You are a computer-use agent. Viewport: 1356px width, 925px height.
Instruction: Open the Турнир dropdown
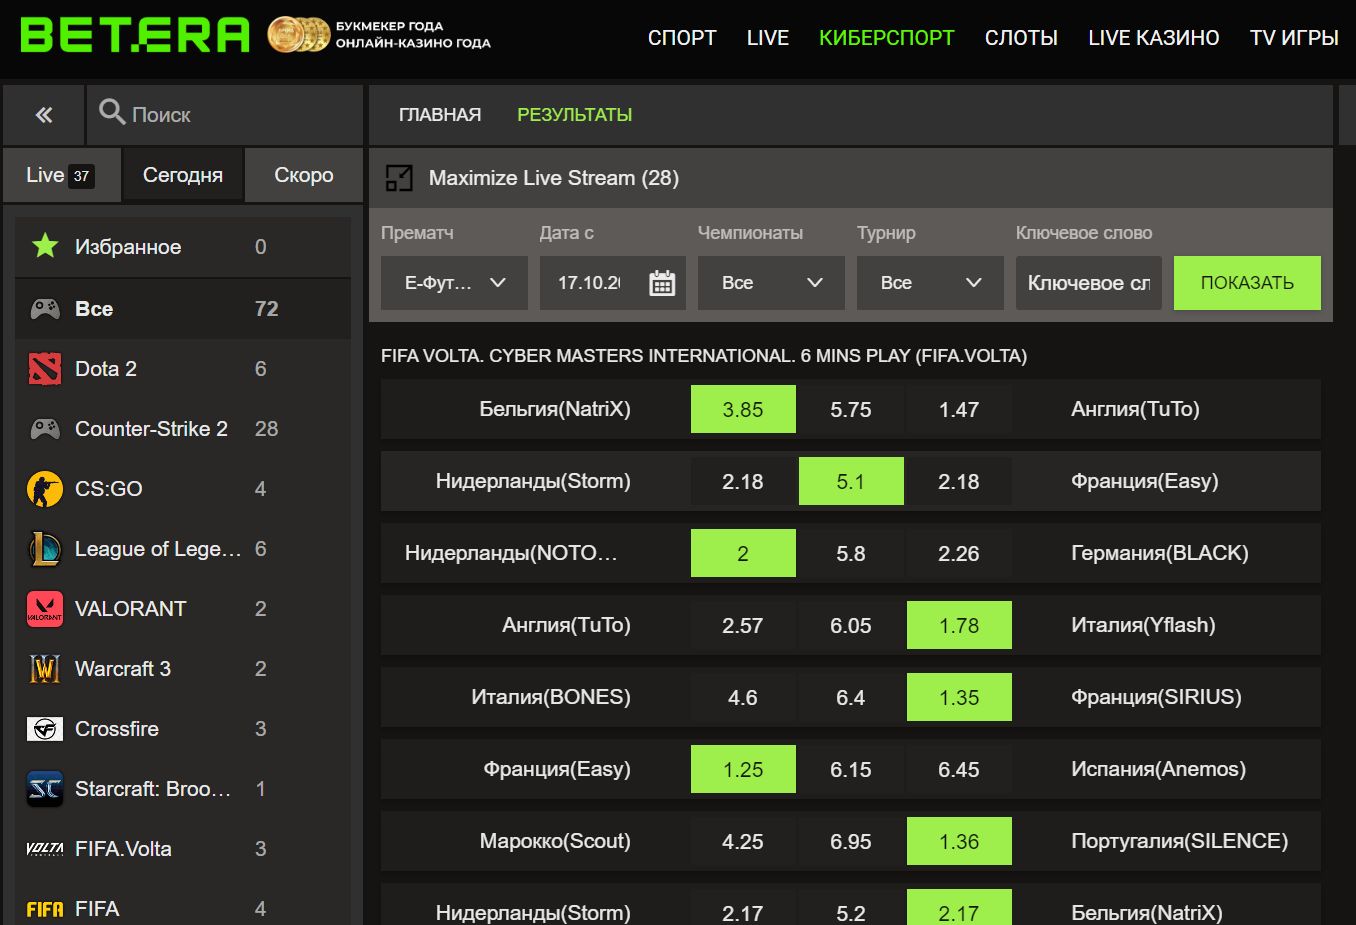930,283
